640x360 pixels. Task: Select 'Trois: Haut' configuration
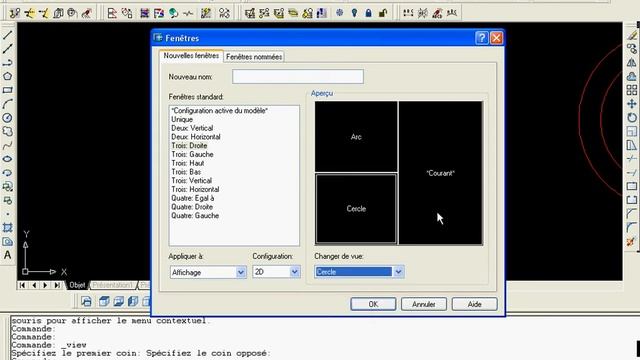coord(188,163)
